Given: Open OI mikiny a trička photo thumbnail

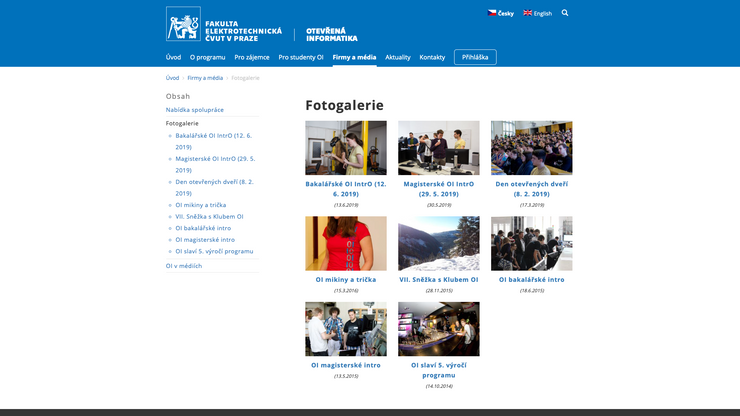Looking at the screenshot, I should pos(346,243).
